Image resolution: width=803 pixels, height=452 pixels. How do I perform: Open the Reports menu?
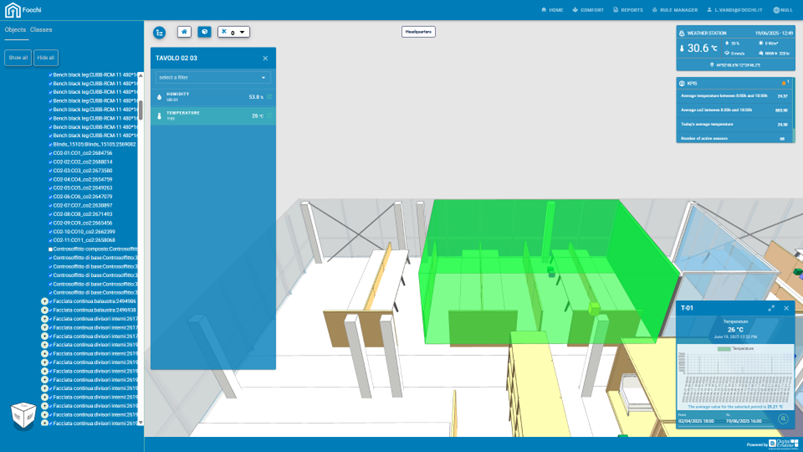click(628, 10)
